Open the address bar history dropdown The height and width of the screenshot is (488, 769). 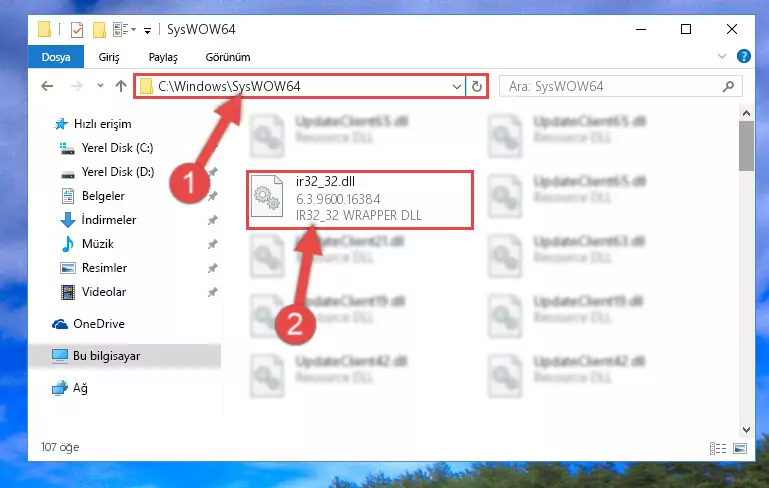[x=457, y=87]
